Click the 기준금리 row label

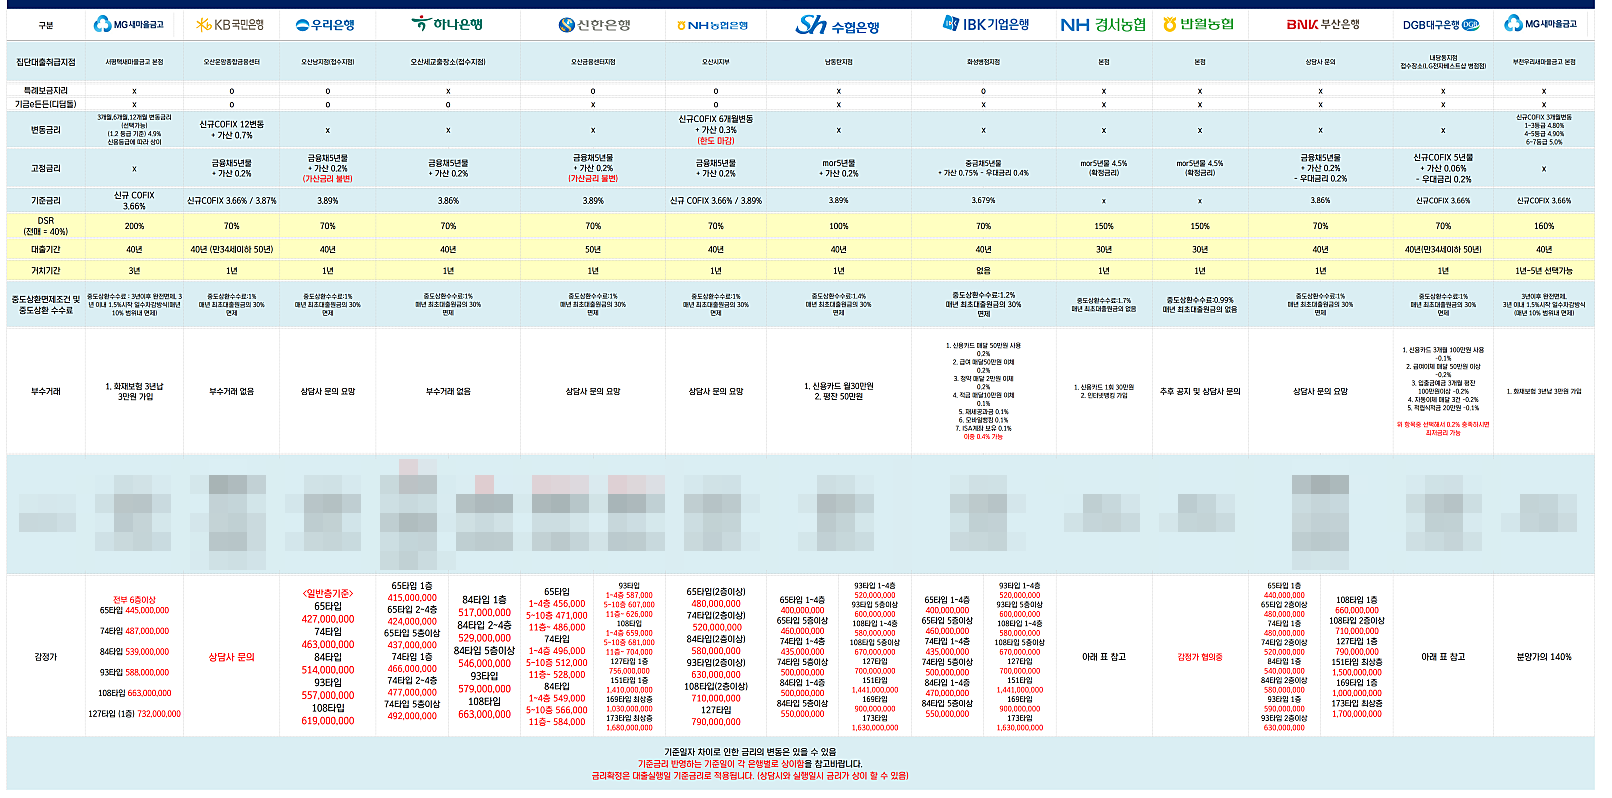(46, 200)
